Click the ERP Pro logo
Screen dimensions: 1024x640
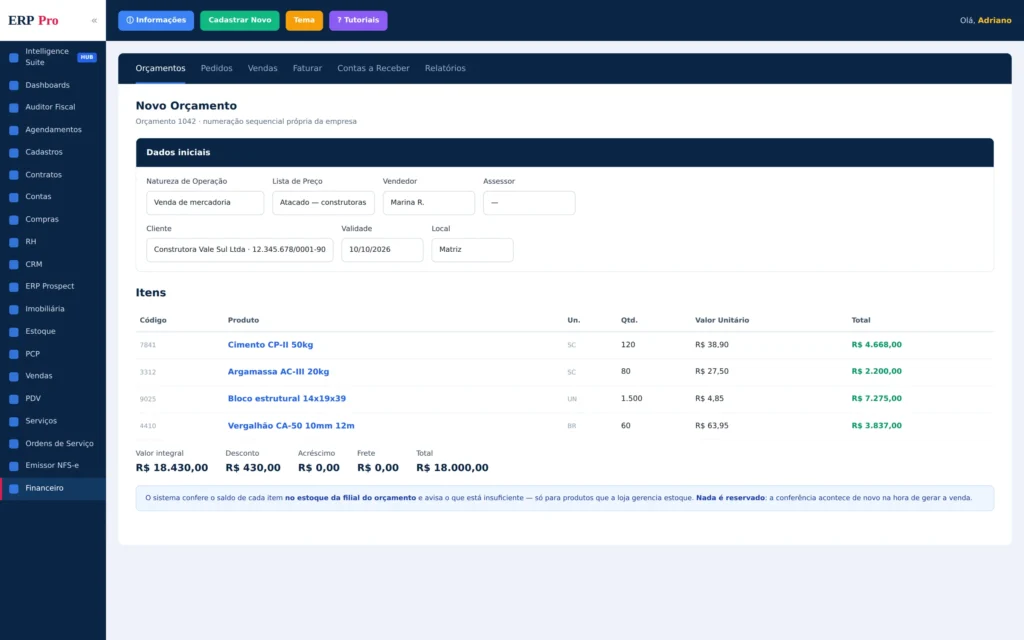point(33,20)
